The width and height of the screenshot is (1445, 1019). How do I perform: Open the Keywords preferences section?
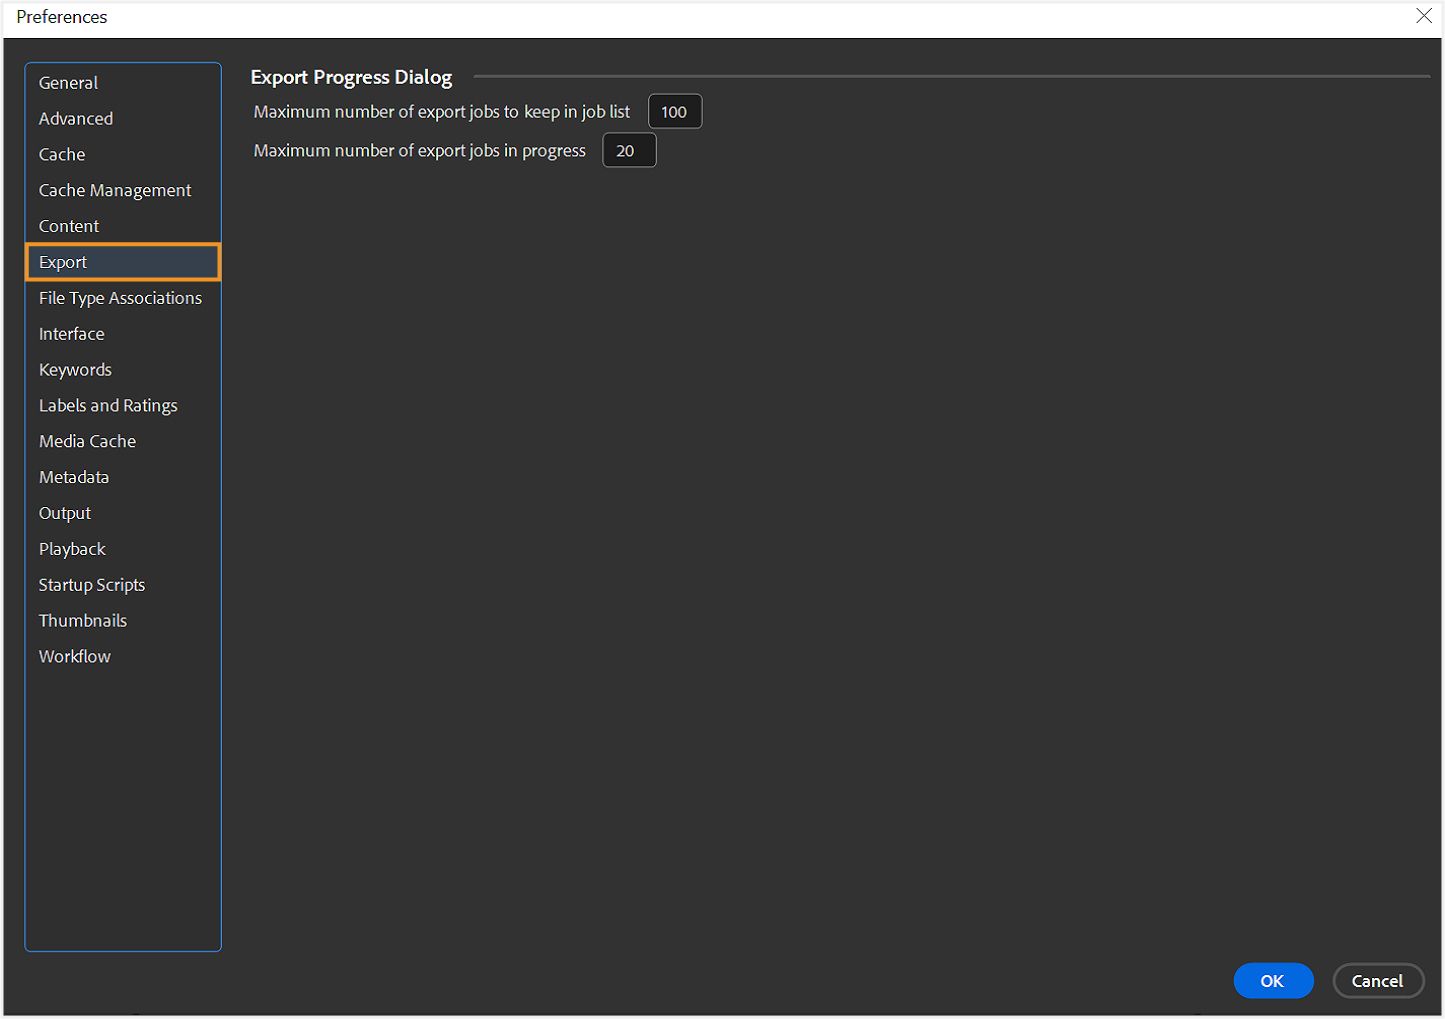pos(75,369)
